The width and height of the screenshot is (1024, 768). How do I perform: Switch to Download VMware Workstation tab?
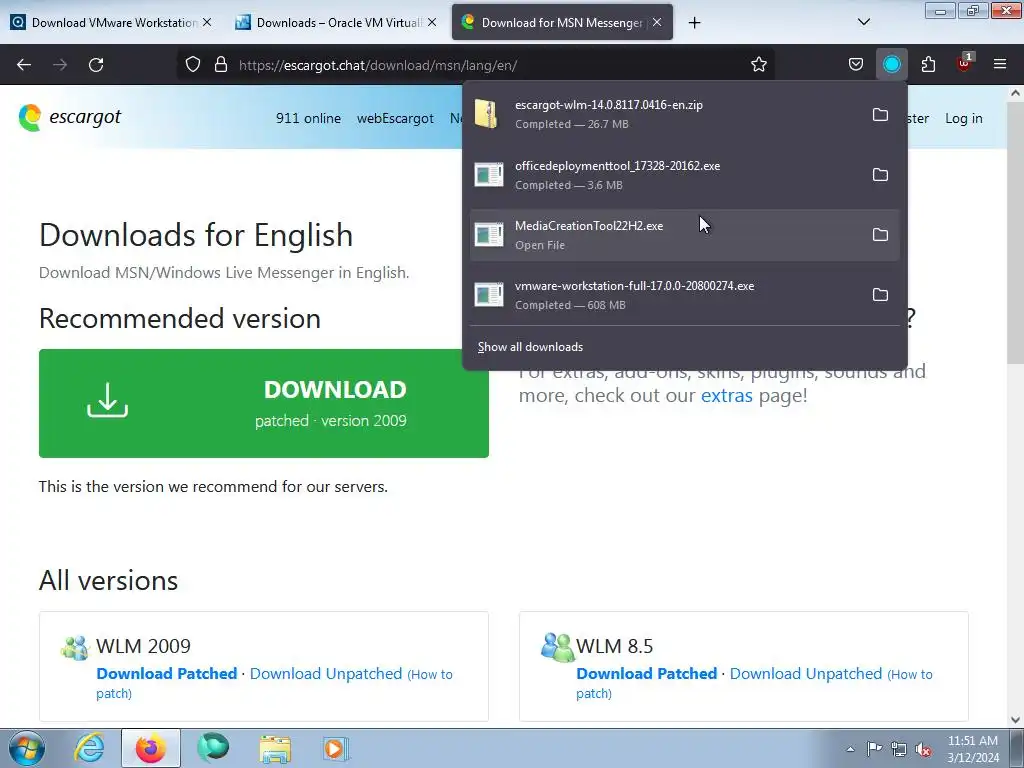click(x=109, y=22)
